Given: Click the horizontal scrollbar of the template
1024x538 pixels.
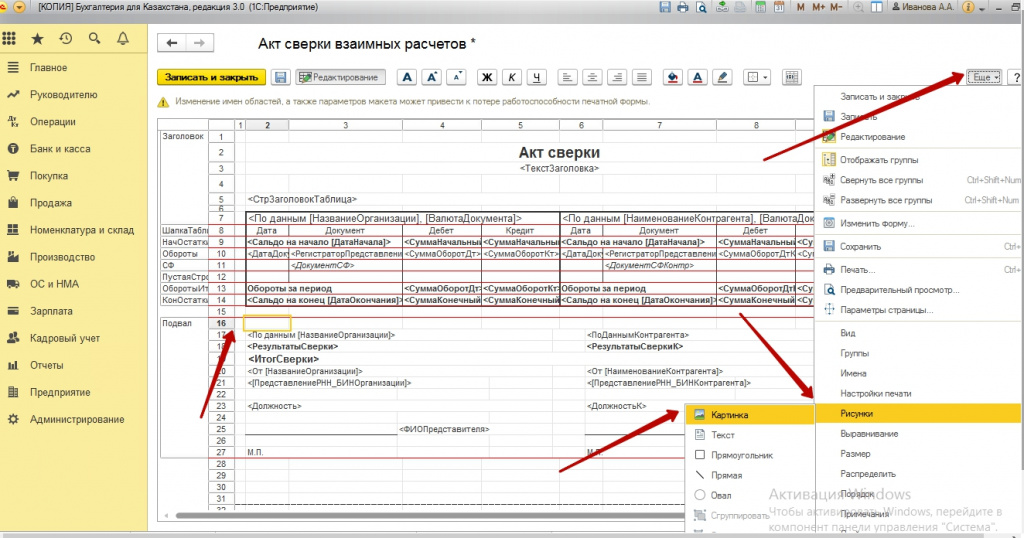Looking at the screenshot, I should 431,516.
